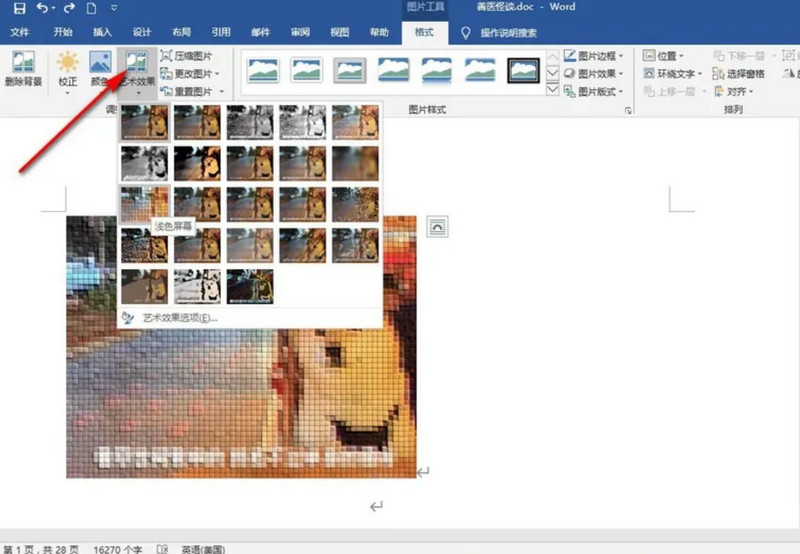Click the page count 第1页，共28页
The image size is (800, 554).
(x=41, y=549)
